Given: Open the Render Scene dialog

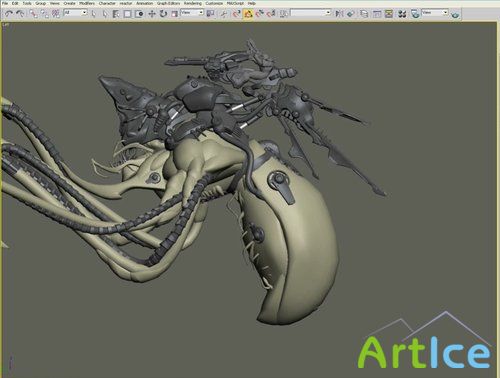Looking at the screenshot, I should [x=415, y=14].
